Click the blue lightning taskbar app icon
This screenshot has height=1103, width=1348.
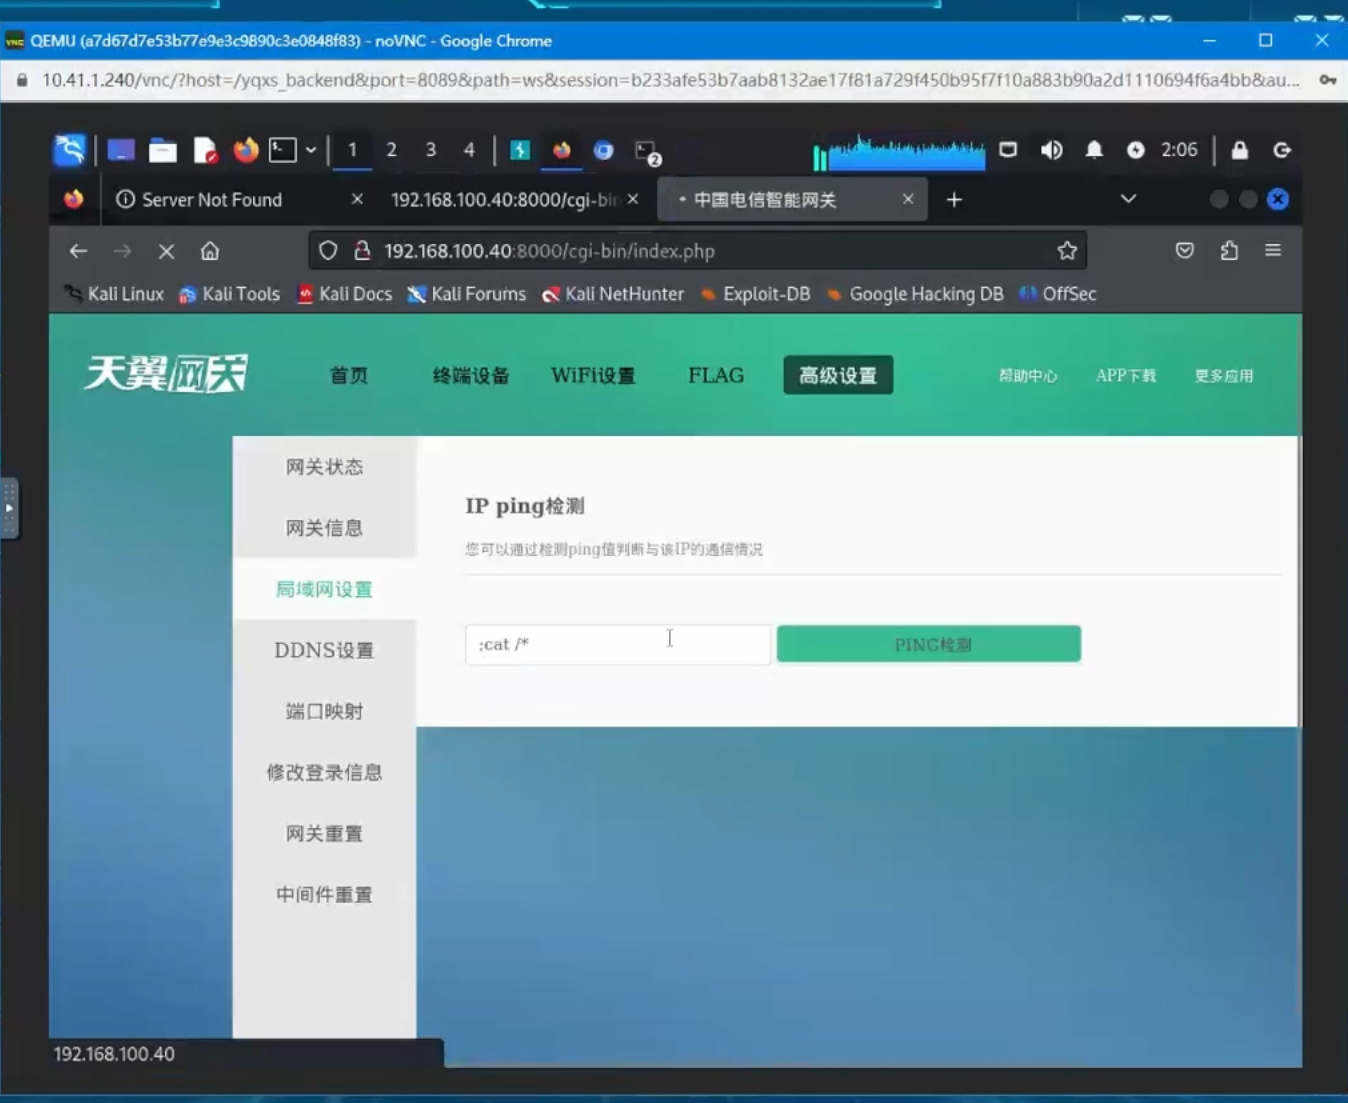point(520,150)
